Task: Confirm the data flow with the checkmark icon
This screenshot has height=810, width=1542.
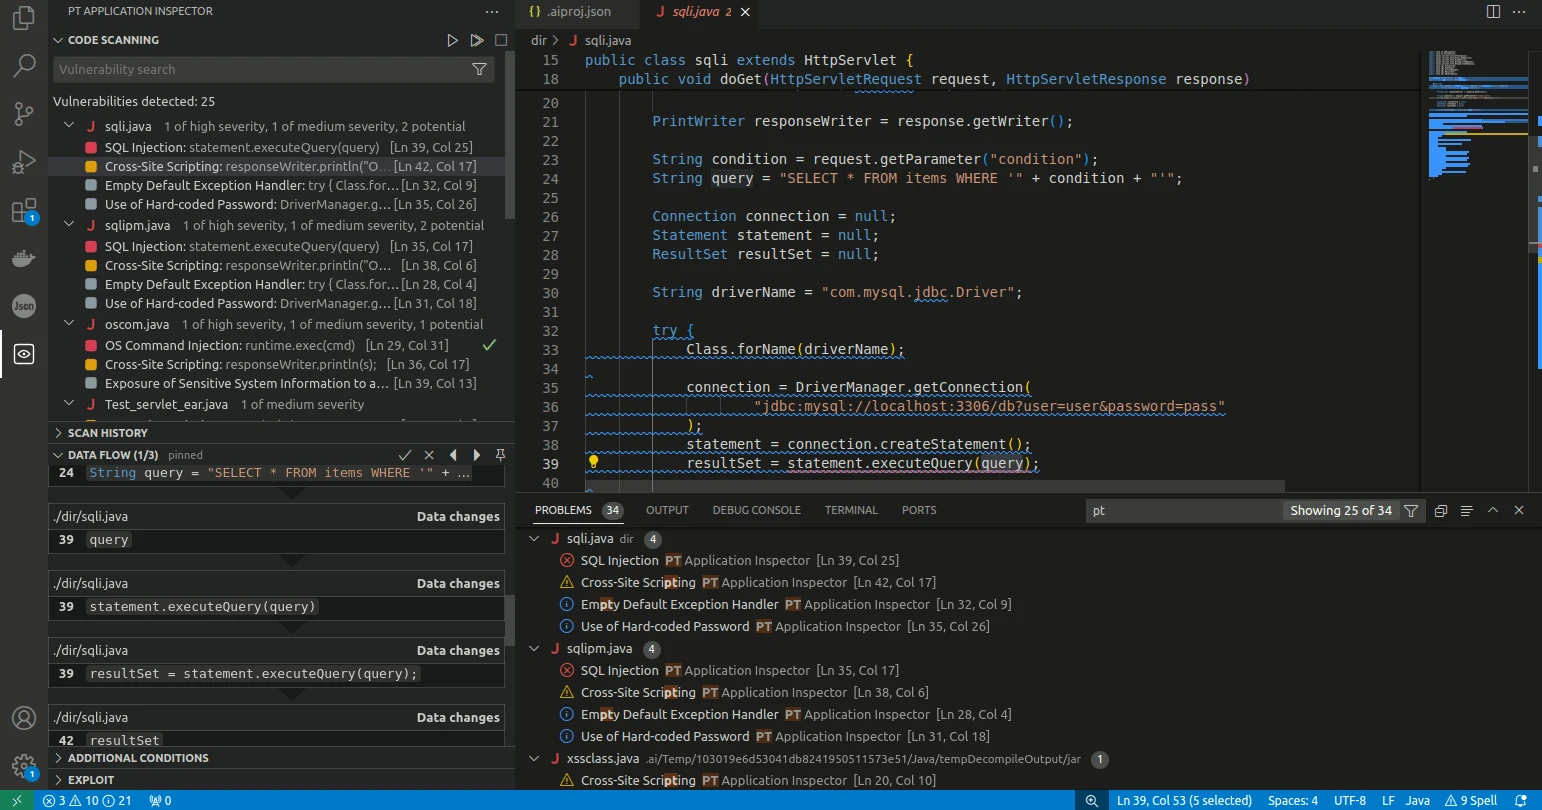Action: pos(406,454)
